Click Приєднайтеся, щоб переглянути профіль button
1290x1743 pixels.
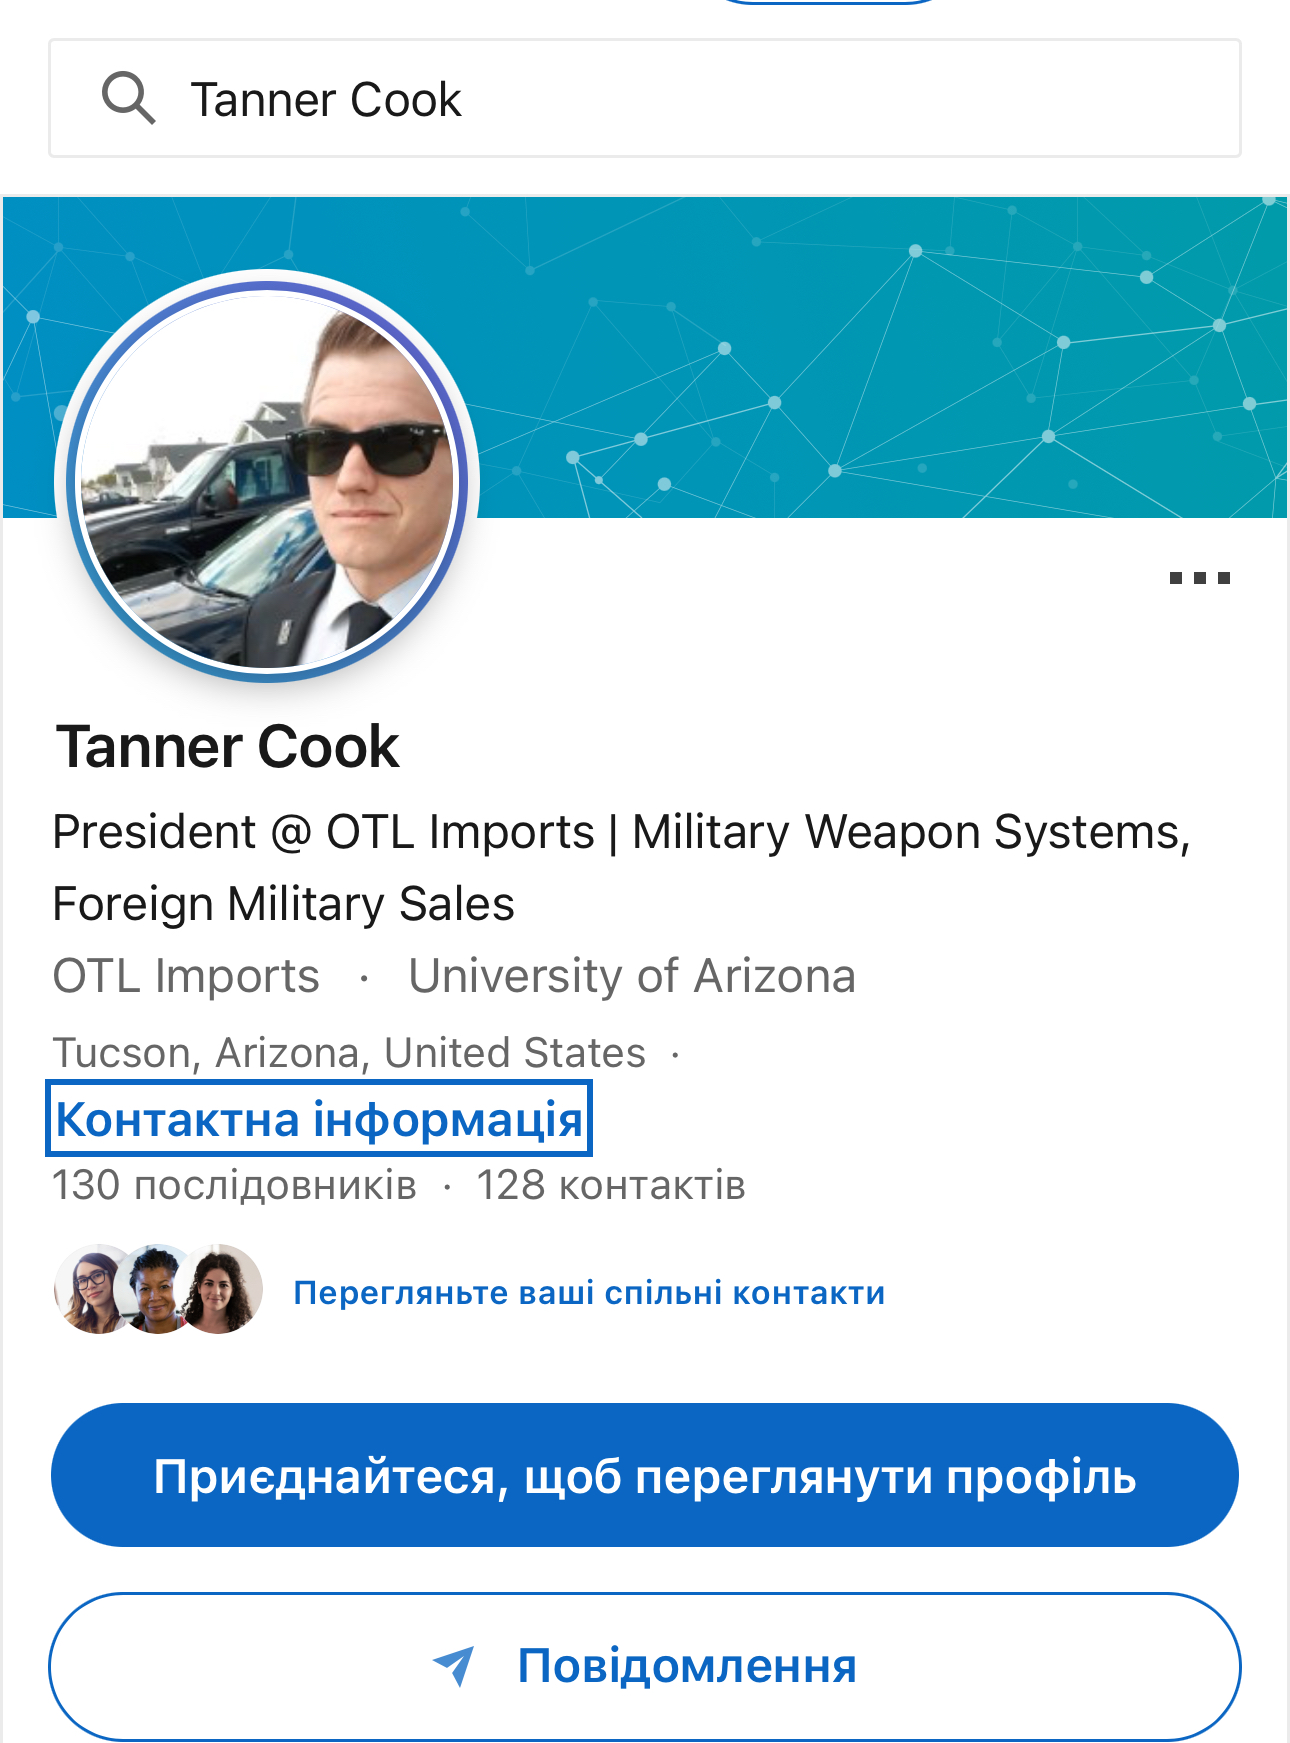click(x=645, y=1475)
